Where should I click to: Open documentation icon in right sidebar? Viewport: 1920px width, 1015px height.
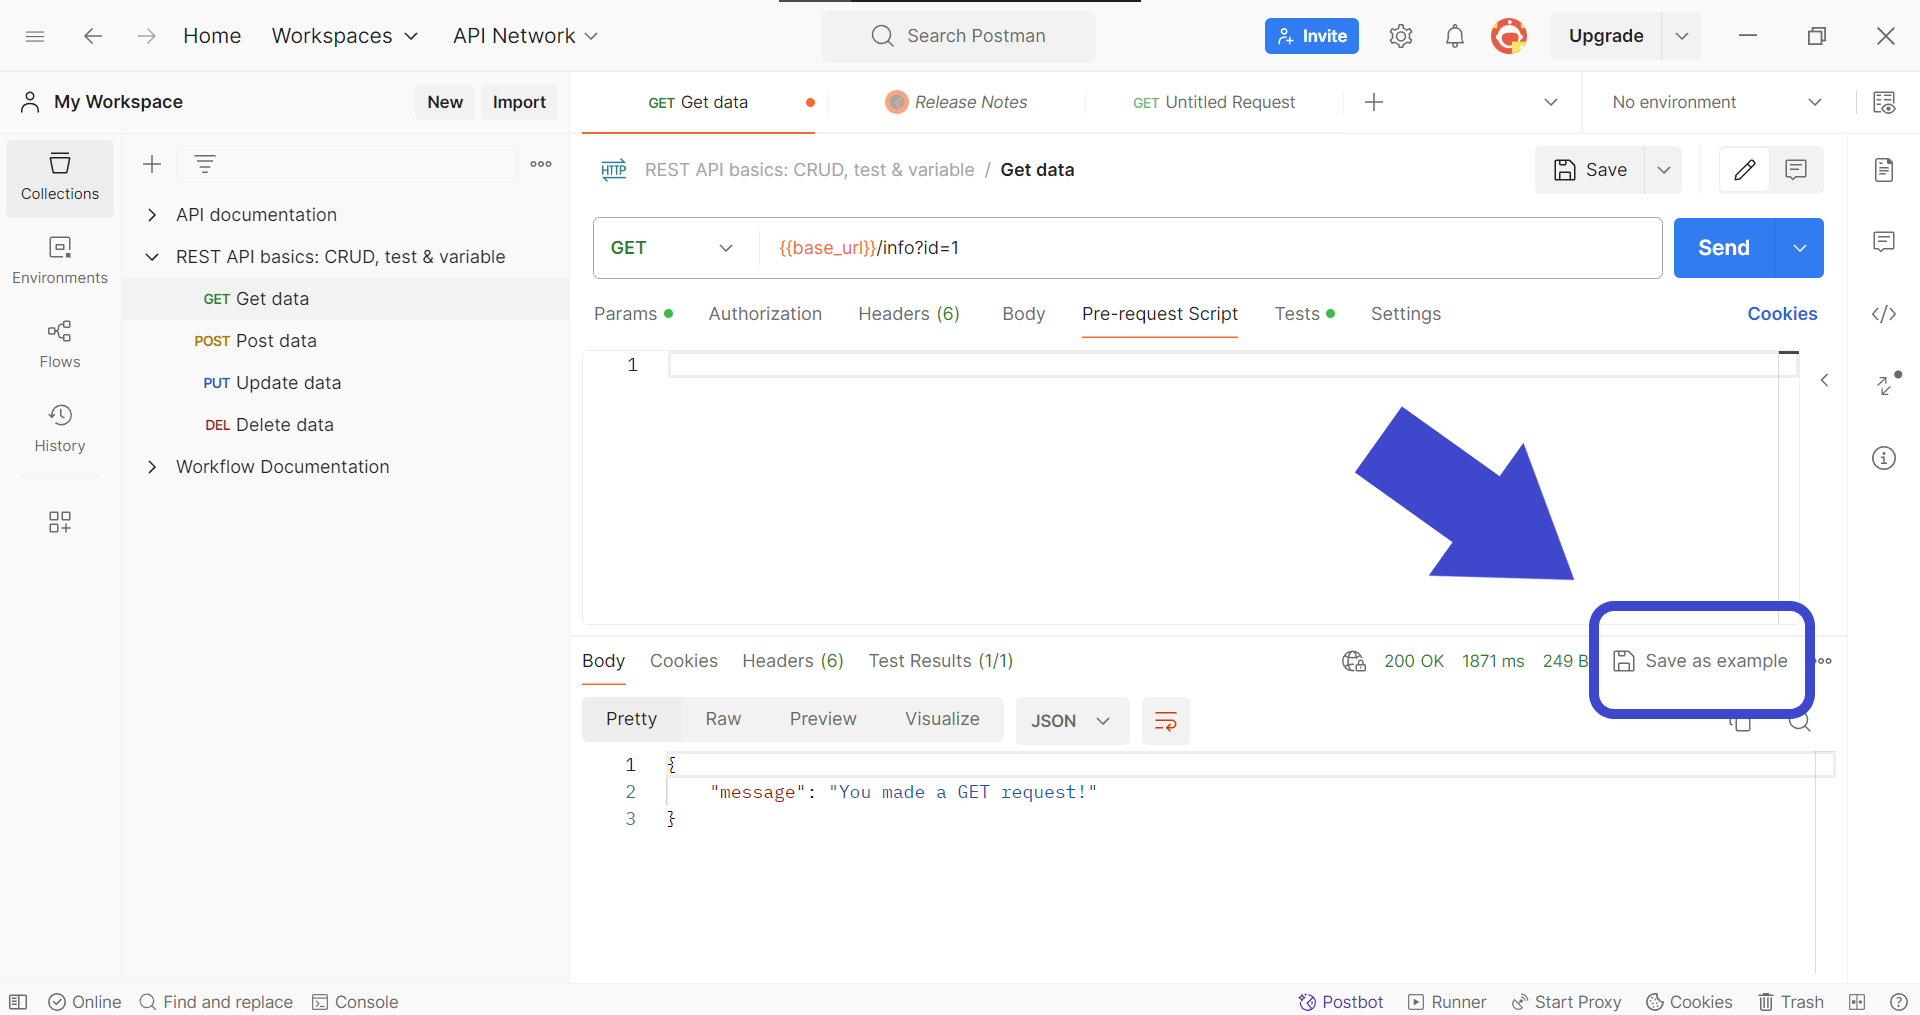point(1884,170)
